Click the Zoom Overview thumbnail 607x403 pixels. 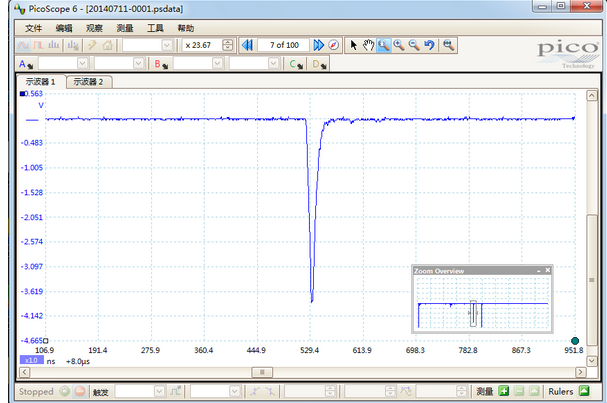[x=482, y=304]
